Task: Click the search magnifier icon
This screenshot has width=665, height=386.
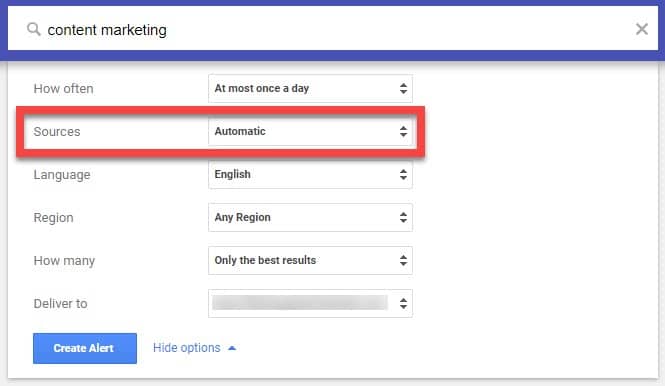Action: pos(34,29)
